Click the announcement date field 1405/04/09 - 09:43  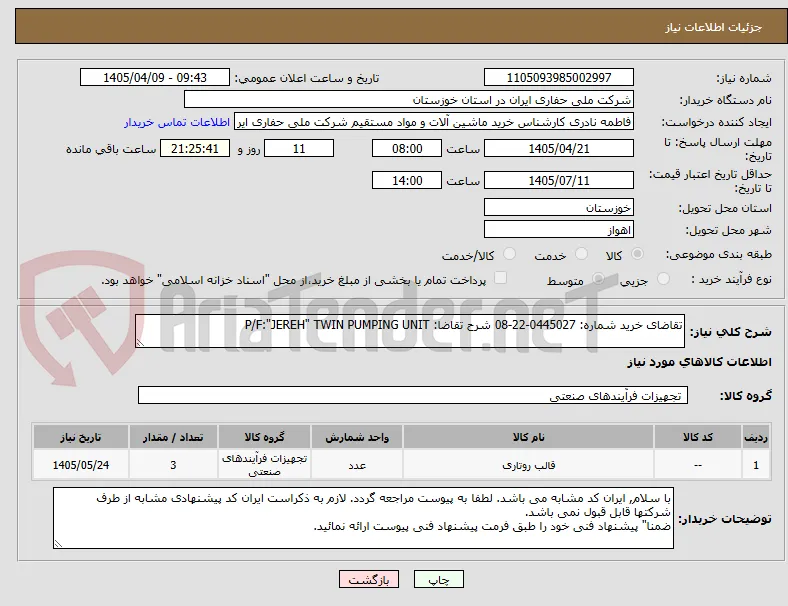[x=155, y=78]
